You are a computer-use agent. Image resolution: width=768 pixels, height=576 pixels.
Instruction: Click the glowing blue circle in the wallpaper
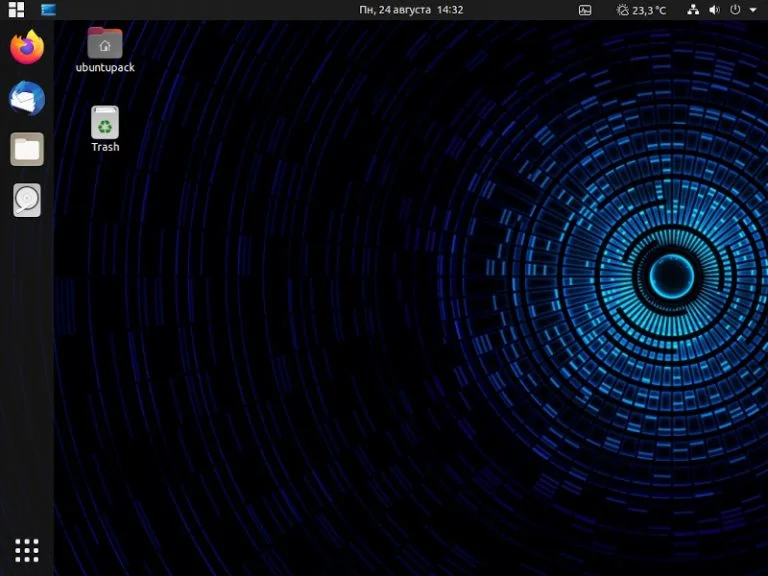(672, 276)
